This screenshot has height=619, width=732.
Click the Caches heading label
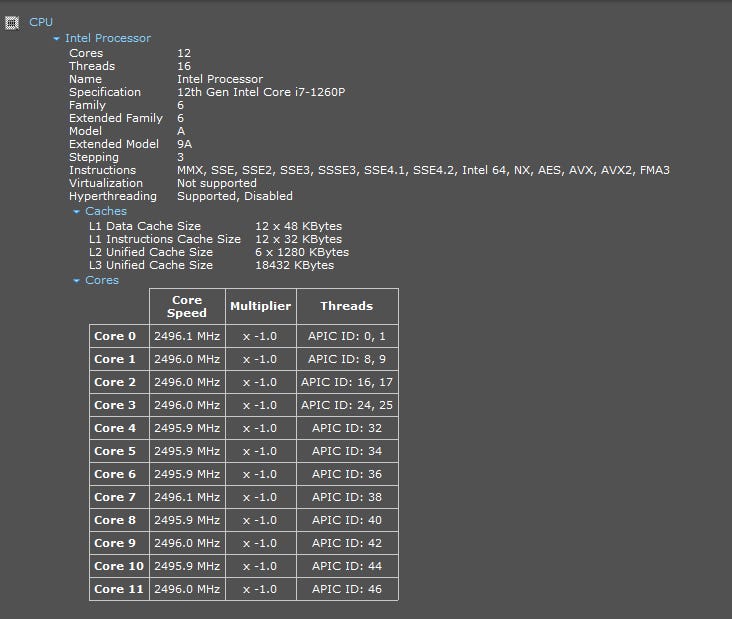tap(106, 211)
